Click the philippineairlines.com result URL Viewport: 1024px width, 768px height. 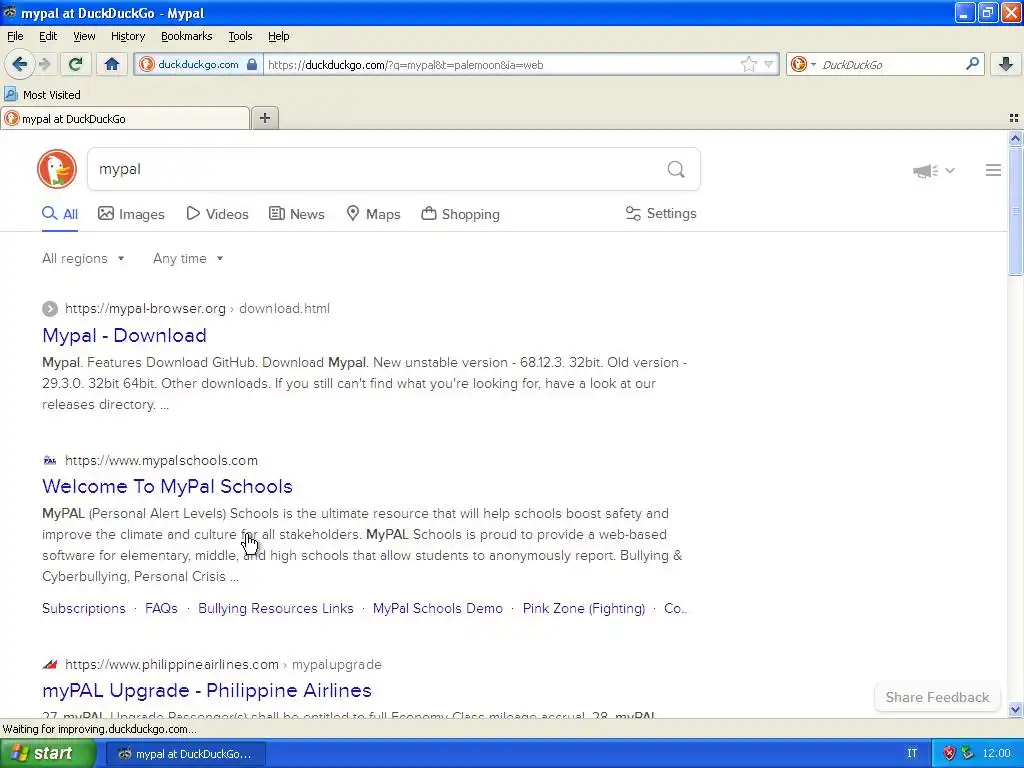(x=223, y=664)
